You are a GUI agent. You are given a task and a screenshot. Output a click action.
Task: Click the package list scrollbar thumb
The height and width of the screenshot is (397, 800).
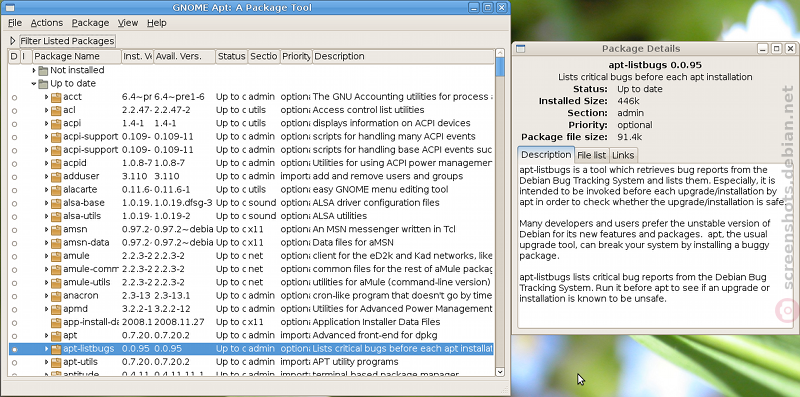click(500, 67)
